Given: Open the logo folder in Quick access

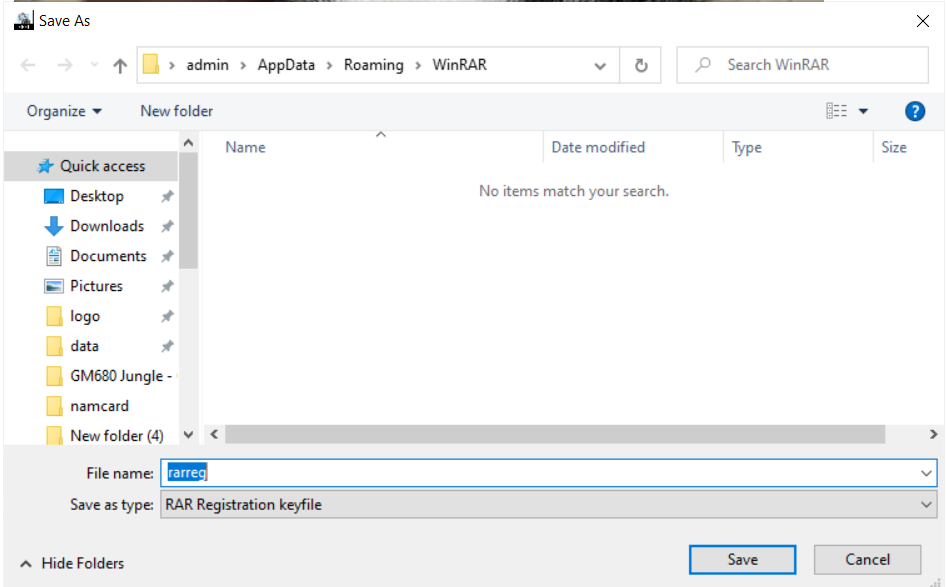Looking at the screenshot, I should [x=85, y=316].
